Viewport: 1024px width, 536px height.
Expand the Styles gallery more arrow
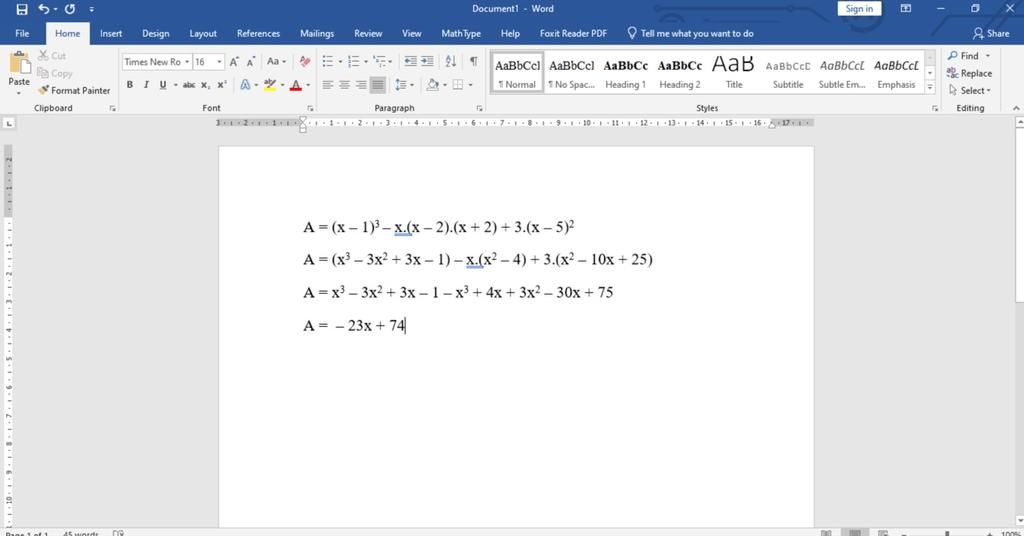pos(930,87)
